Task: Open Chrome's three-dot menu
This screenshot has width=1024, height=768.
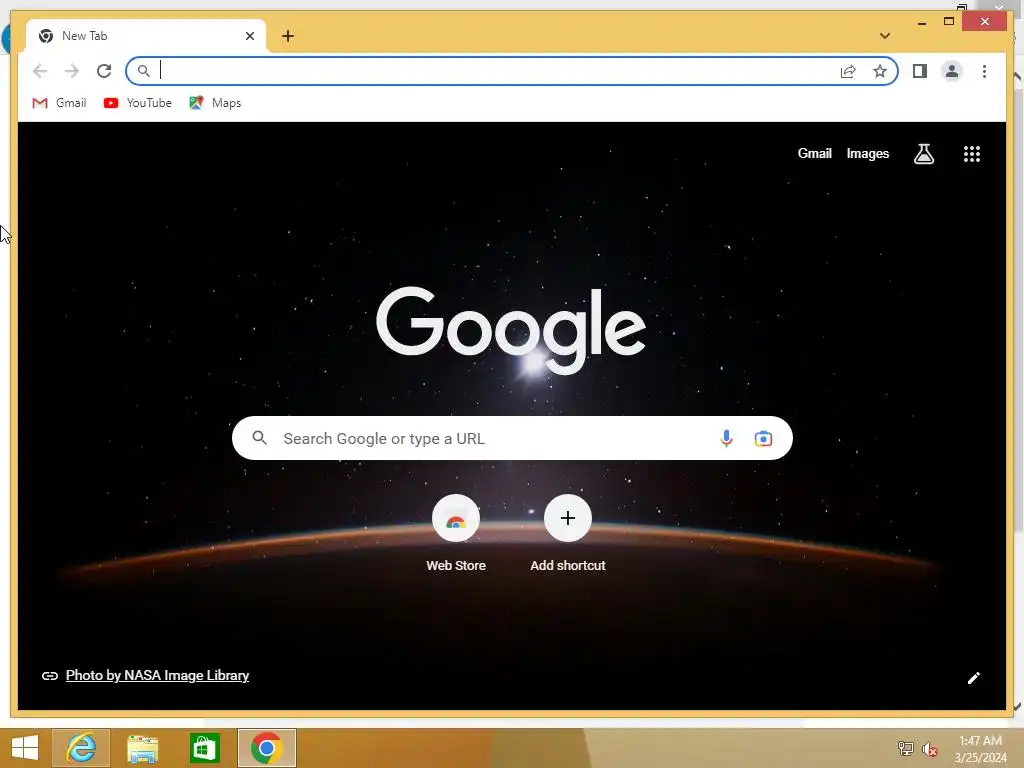Action: click(x=984, y=71)
